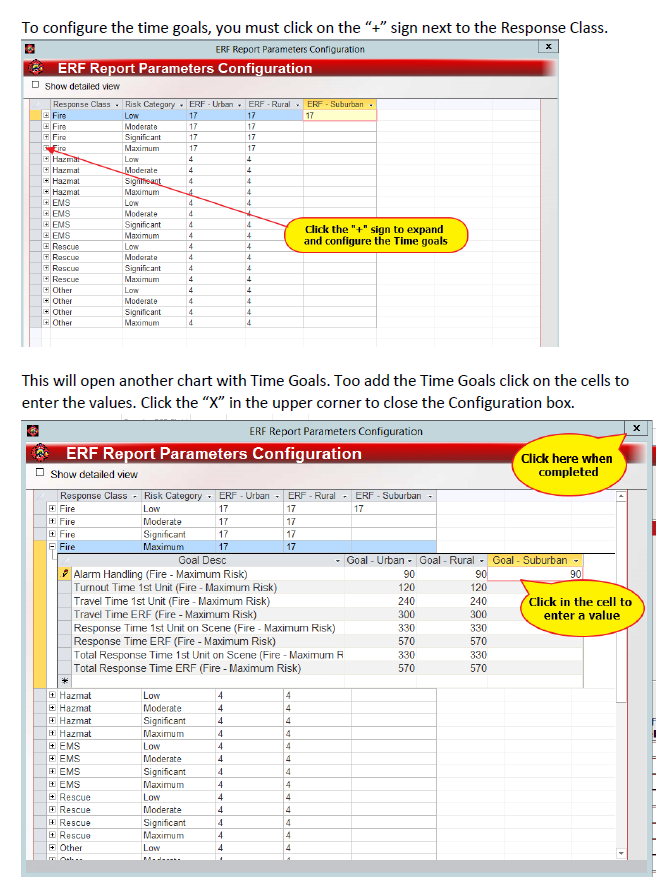Click the Goal - Suburban cell for Alarm Handling
671x886 pixels.
(535, 574)
